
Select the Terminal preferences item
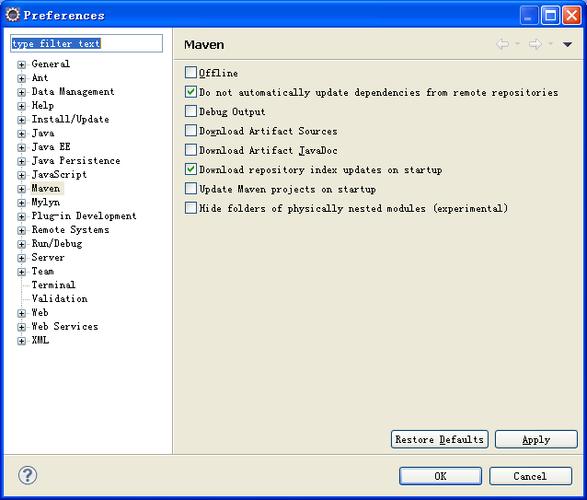(x=53, y=285)
